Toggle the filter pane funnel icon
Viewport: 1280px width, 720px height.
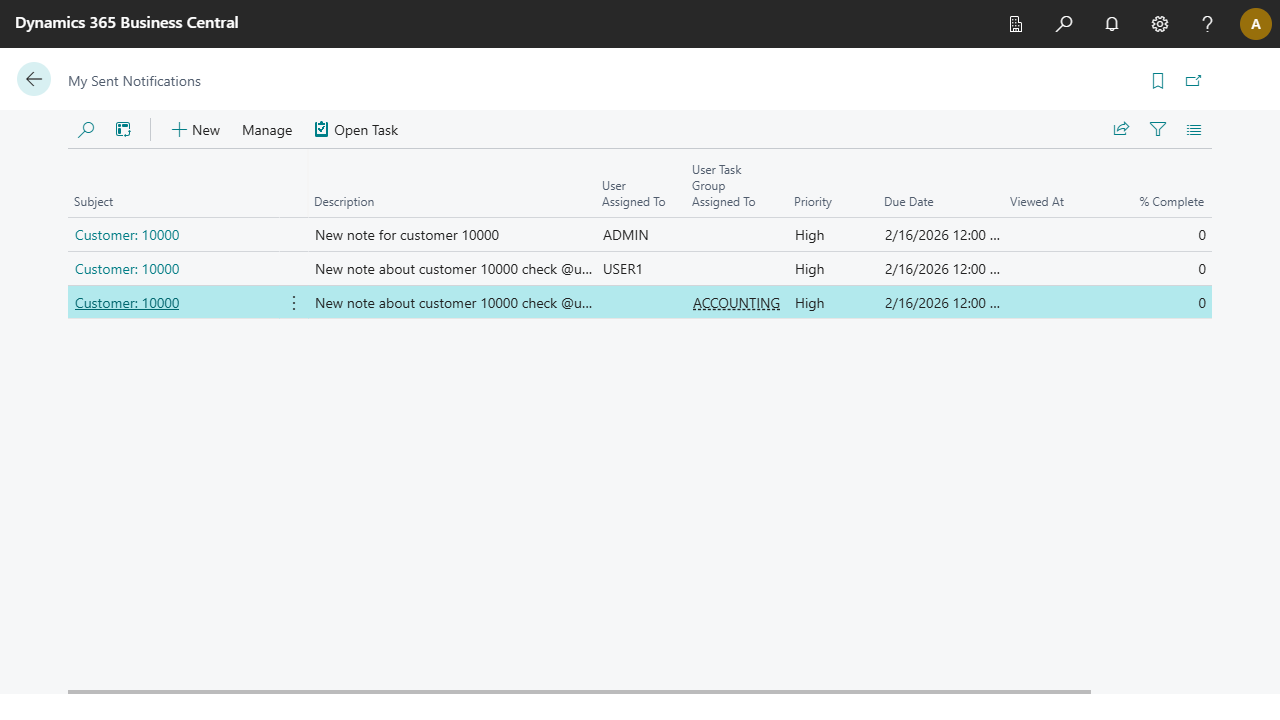tap(1158, 130)
